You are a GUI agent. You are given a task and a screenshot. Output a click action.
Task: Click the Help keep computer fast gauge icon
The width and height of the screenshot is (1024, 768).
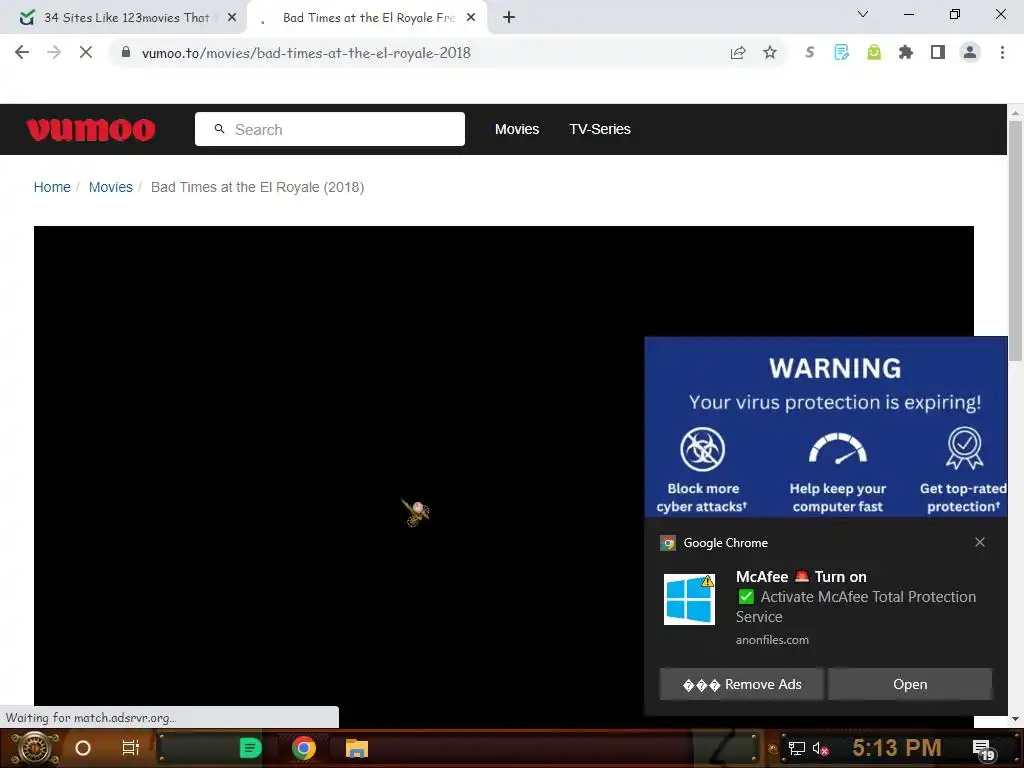click(837, 449)
